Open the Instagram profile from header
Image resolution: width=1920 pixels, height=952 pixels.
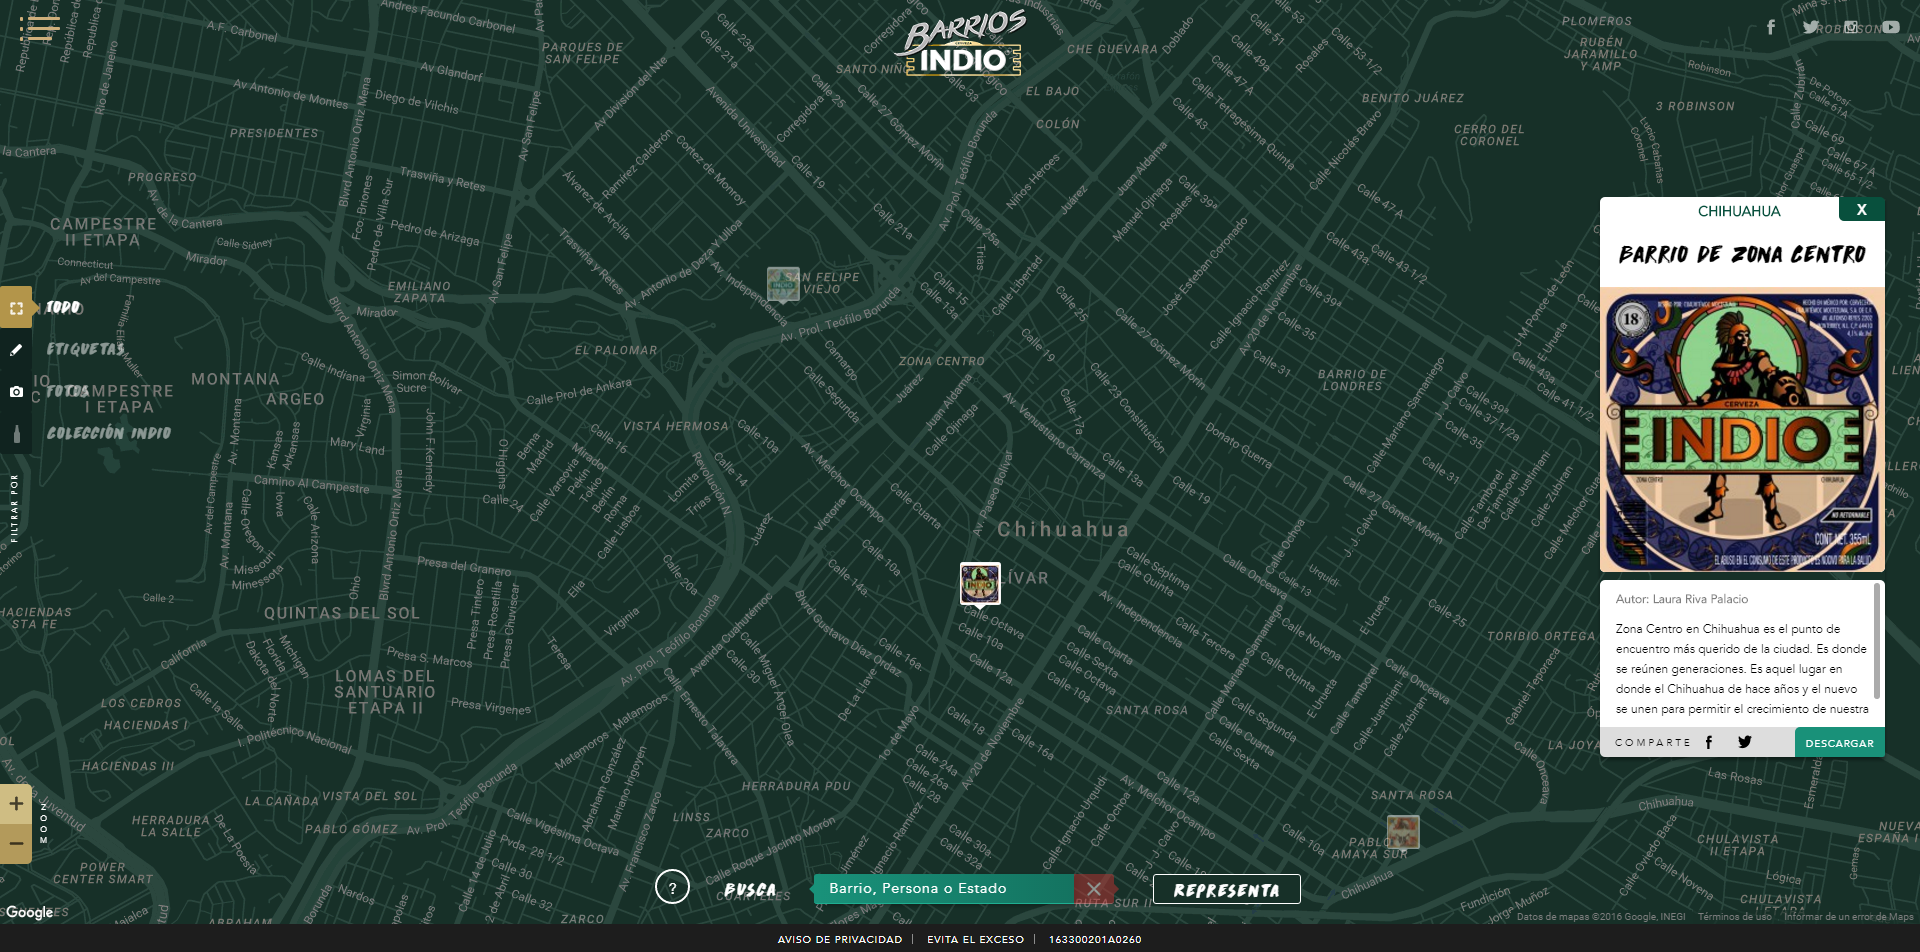click(1851, 27)
